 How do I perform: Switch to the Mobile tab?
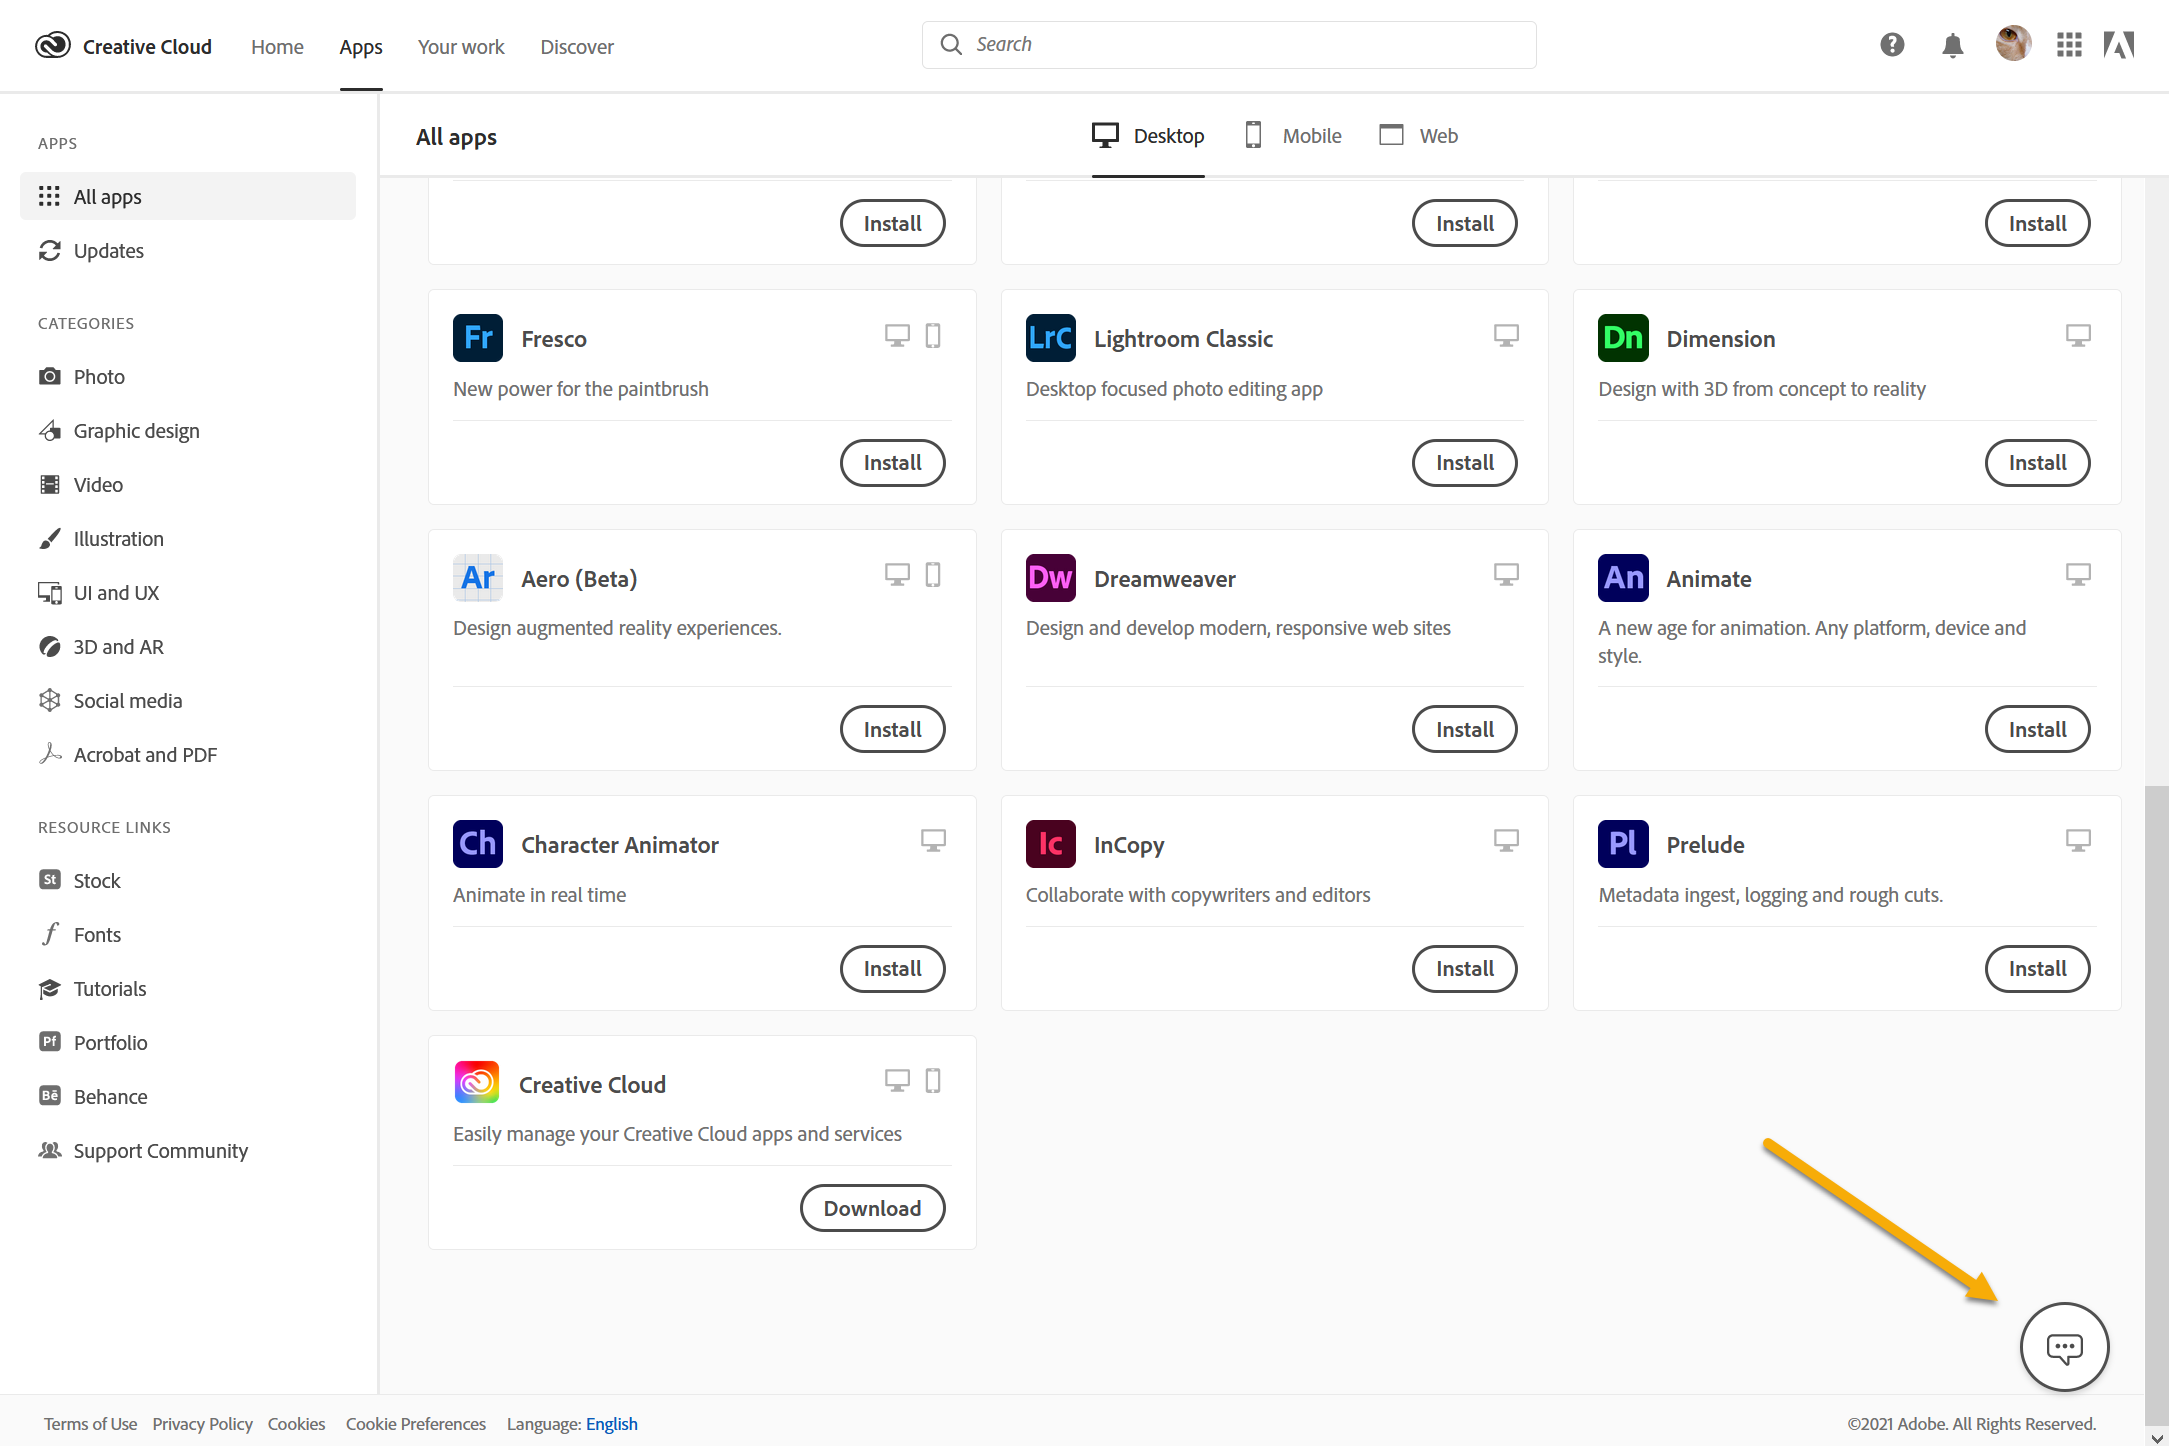coord(1293,136)
